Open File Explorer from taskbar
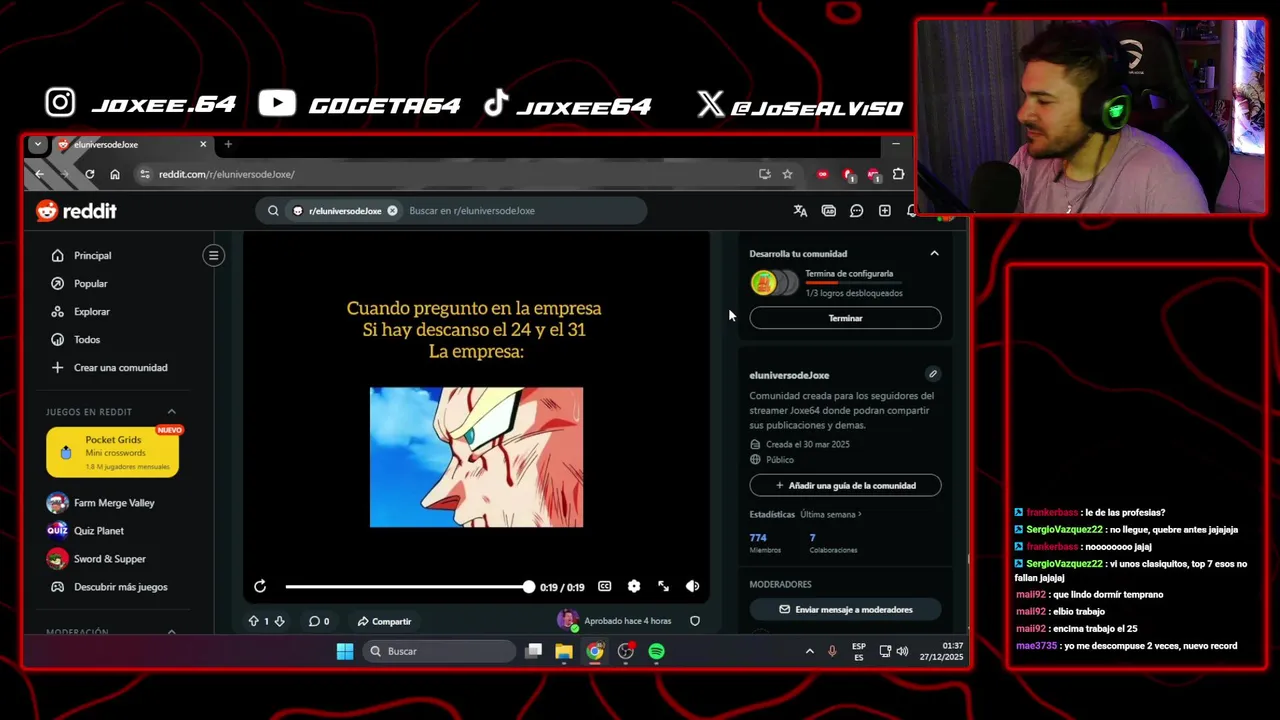Screen dimensions: 1280x720 564,651
